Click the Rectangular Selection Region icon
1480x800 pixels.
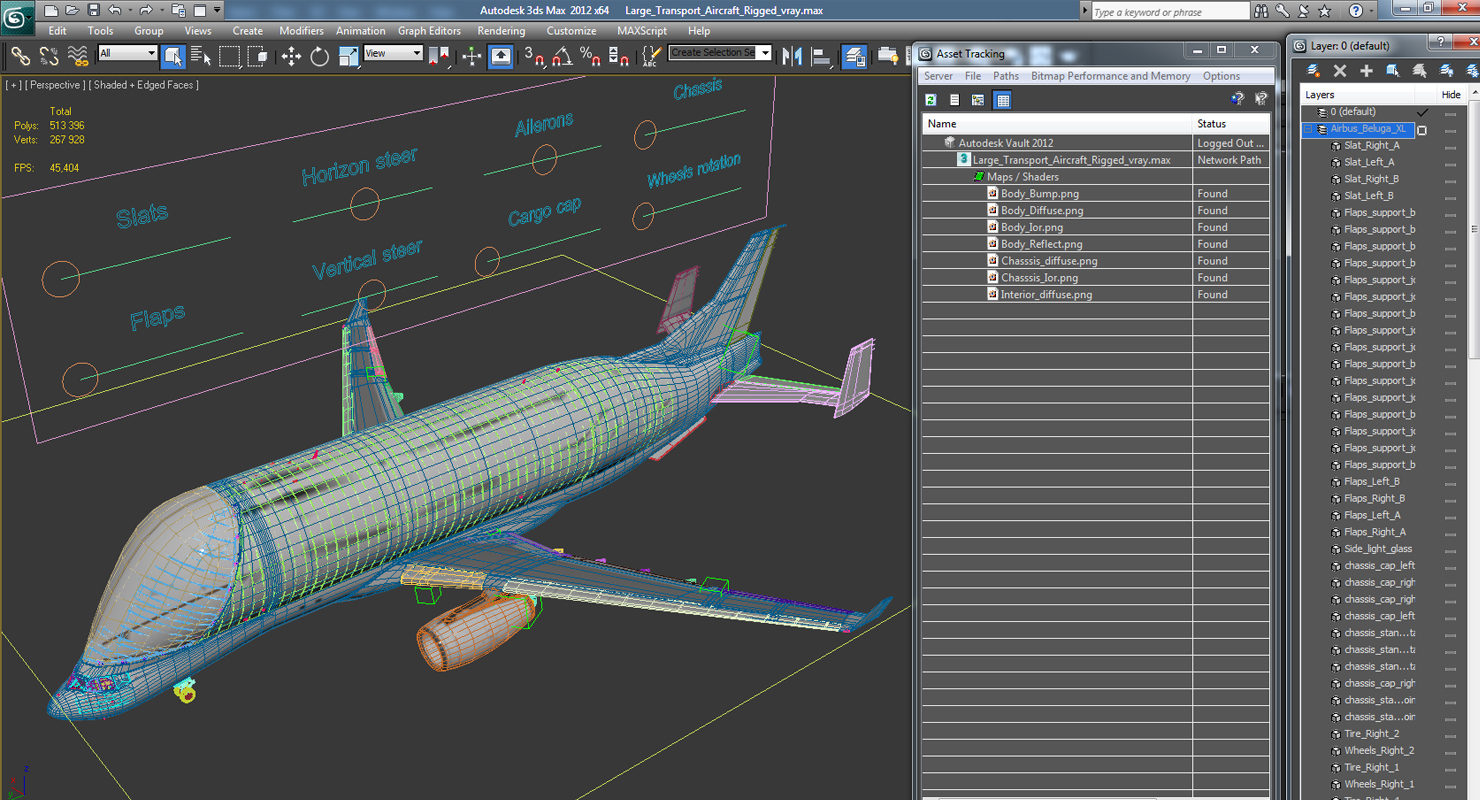tap(230, 56)
